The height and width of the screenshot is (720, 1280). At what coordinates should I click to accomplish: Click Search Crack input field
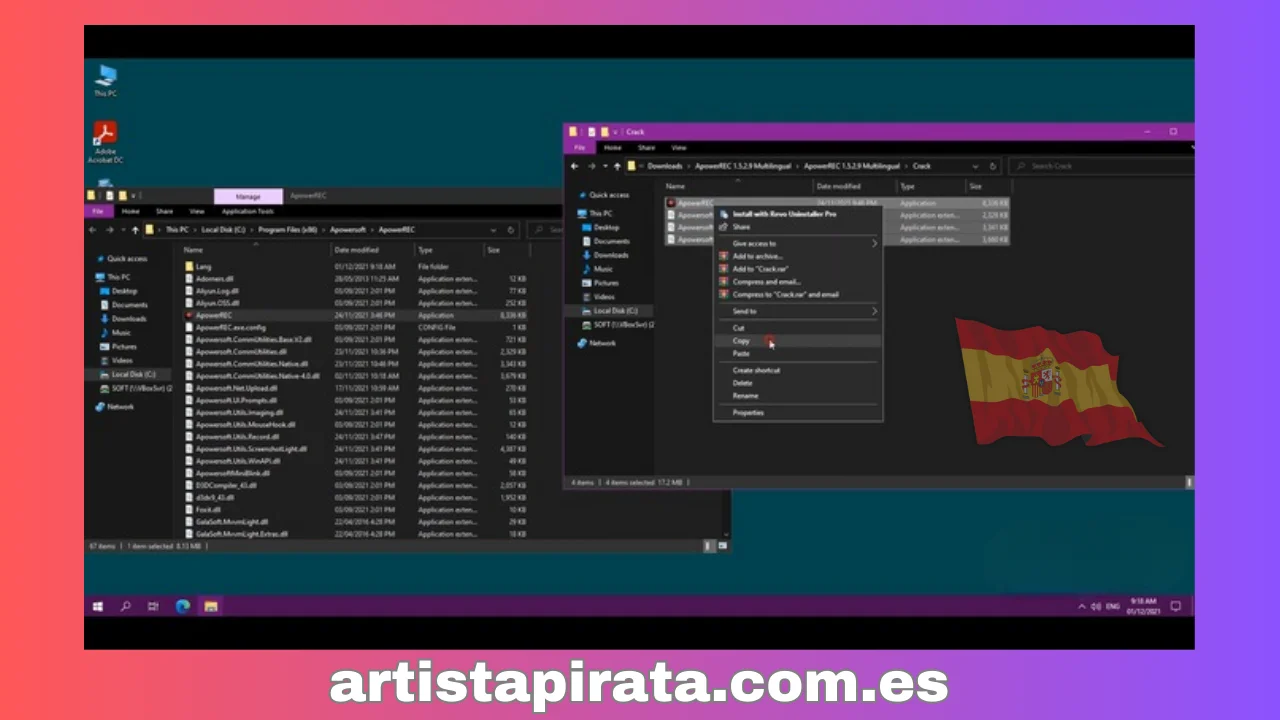(x=1100, y=166)
